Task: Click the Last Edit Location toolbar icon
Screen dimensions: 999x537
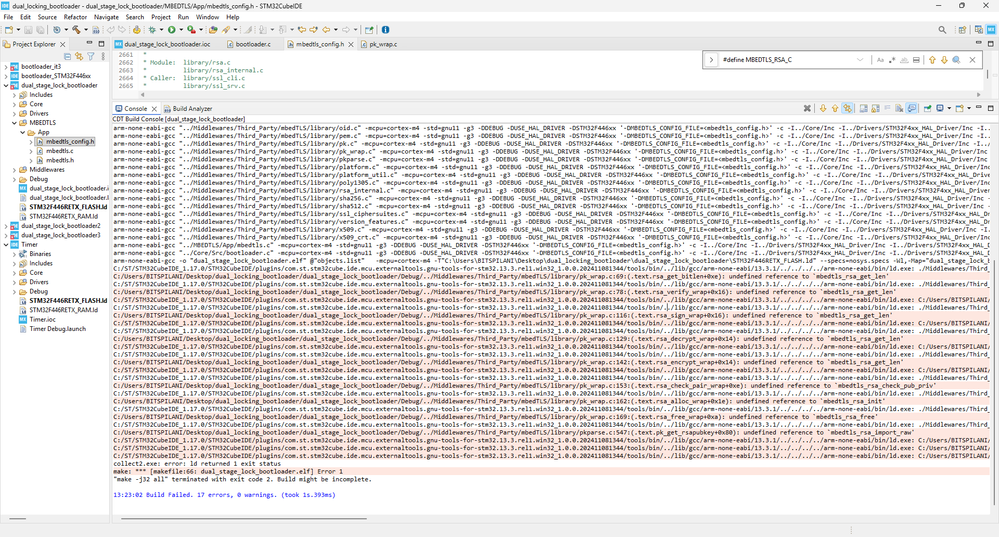Action: coord(301,29)
